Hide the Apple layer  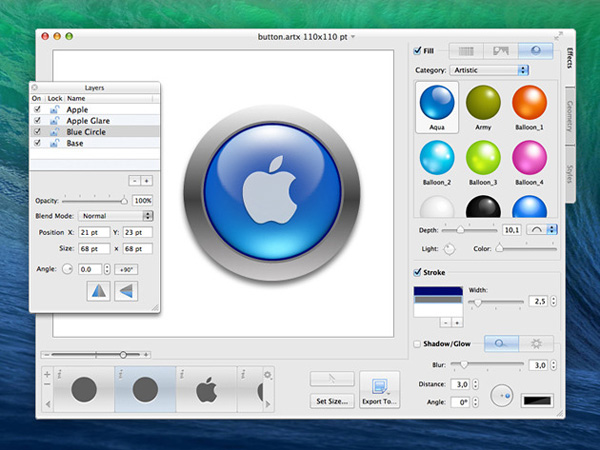point(37,109)
